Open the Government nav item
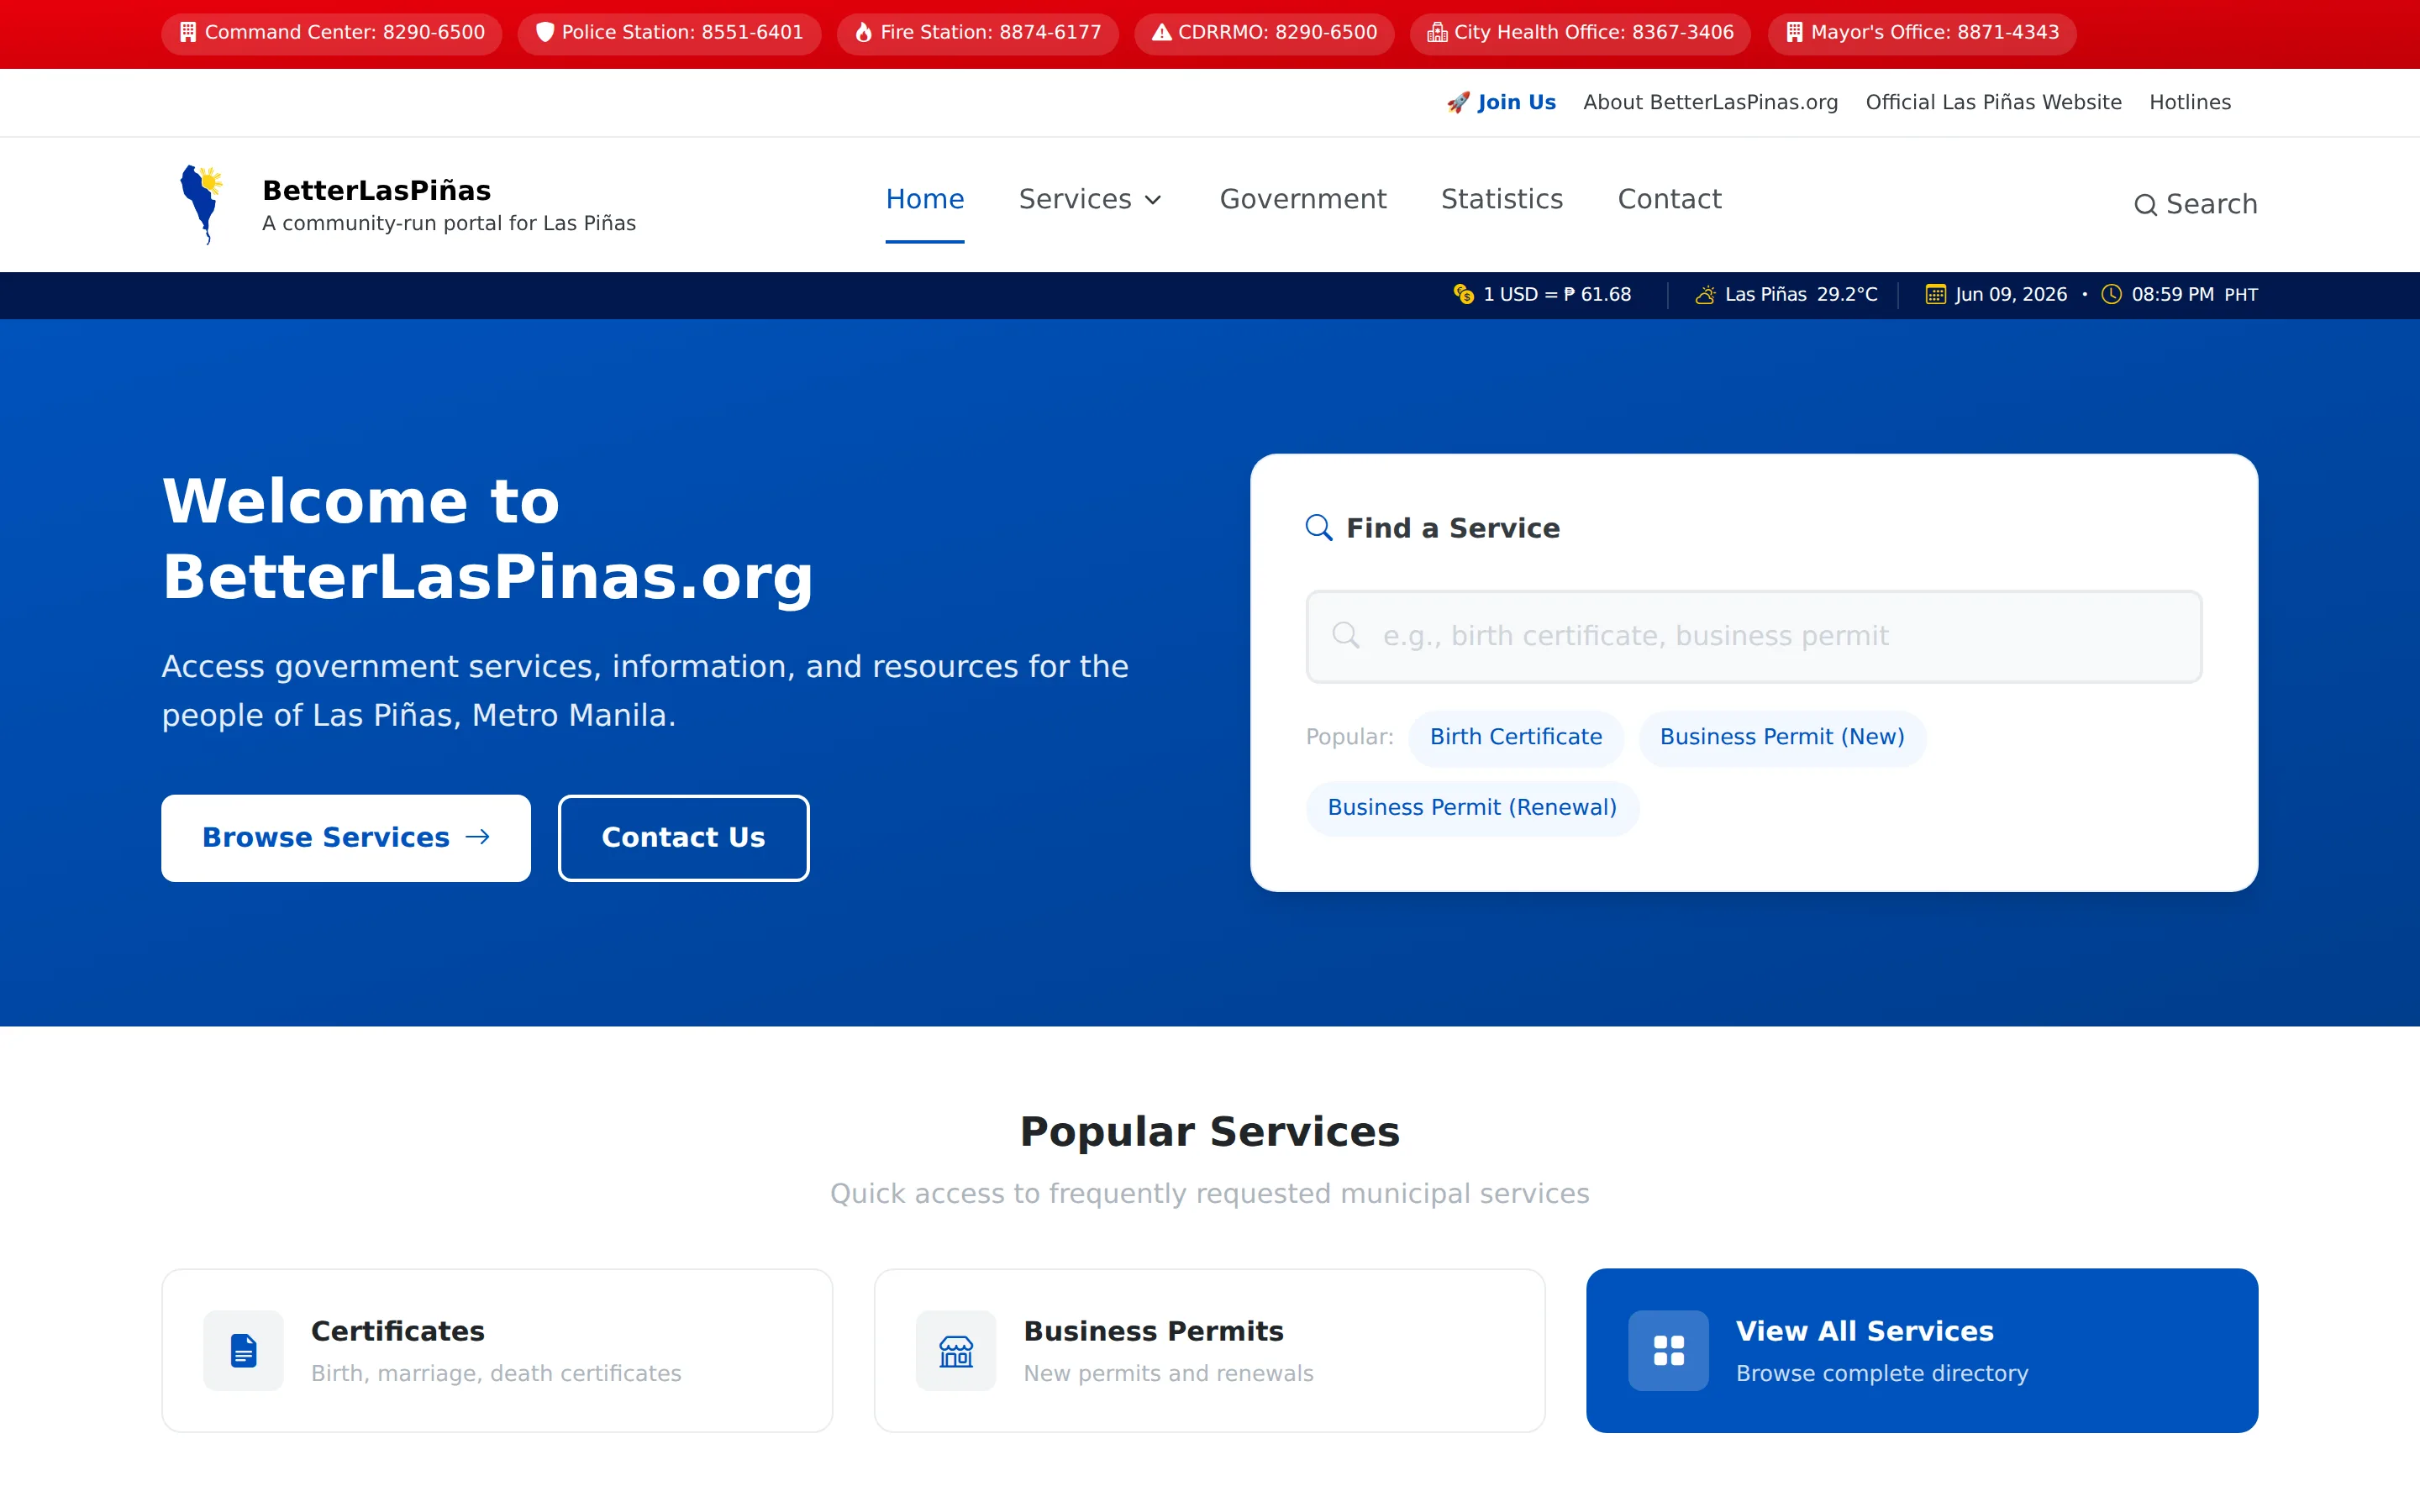This screenshot has height=1512, width=2420. (1303, 199)
